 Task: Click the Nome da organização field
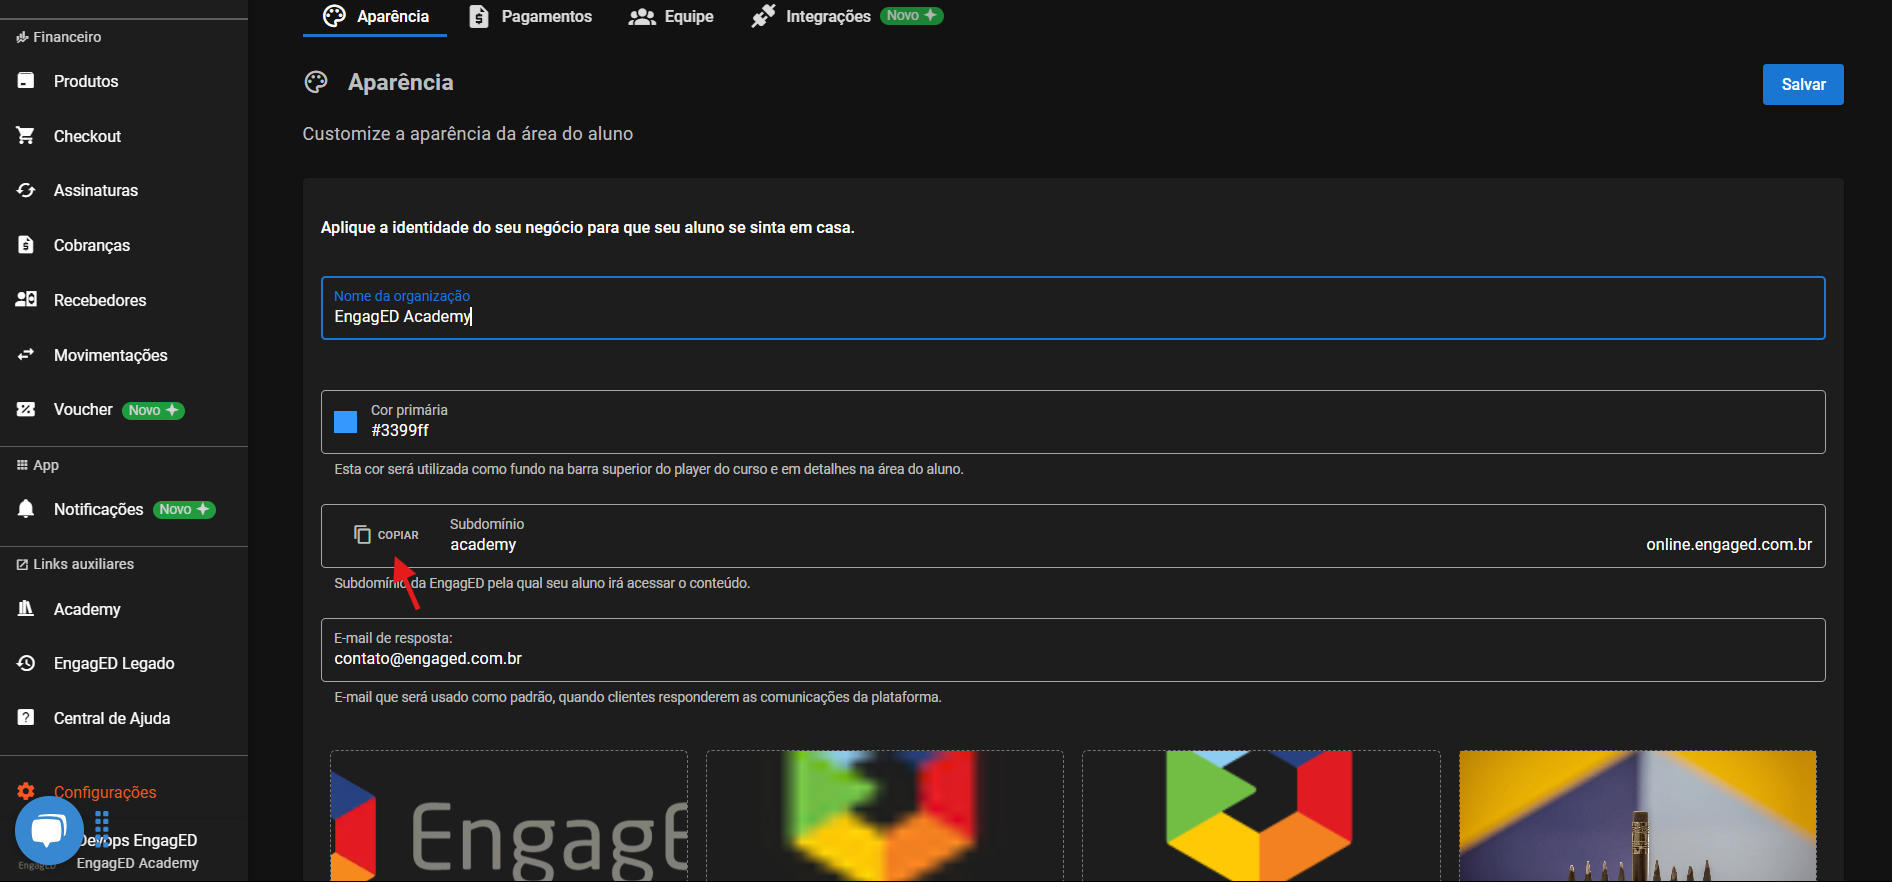point(1073,308)
